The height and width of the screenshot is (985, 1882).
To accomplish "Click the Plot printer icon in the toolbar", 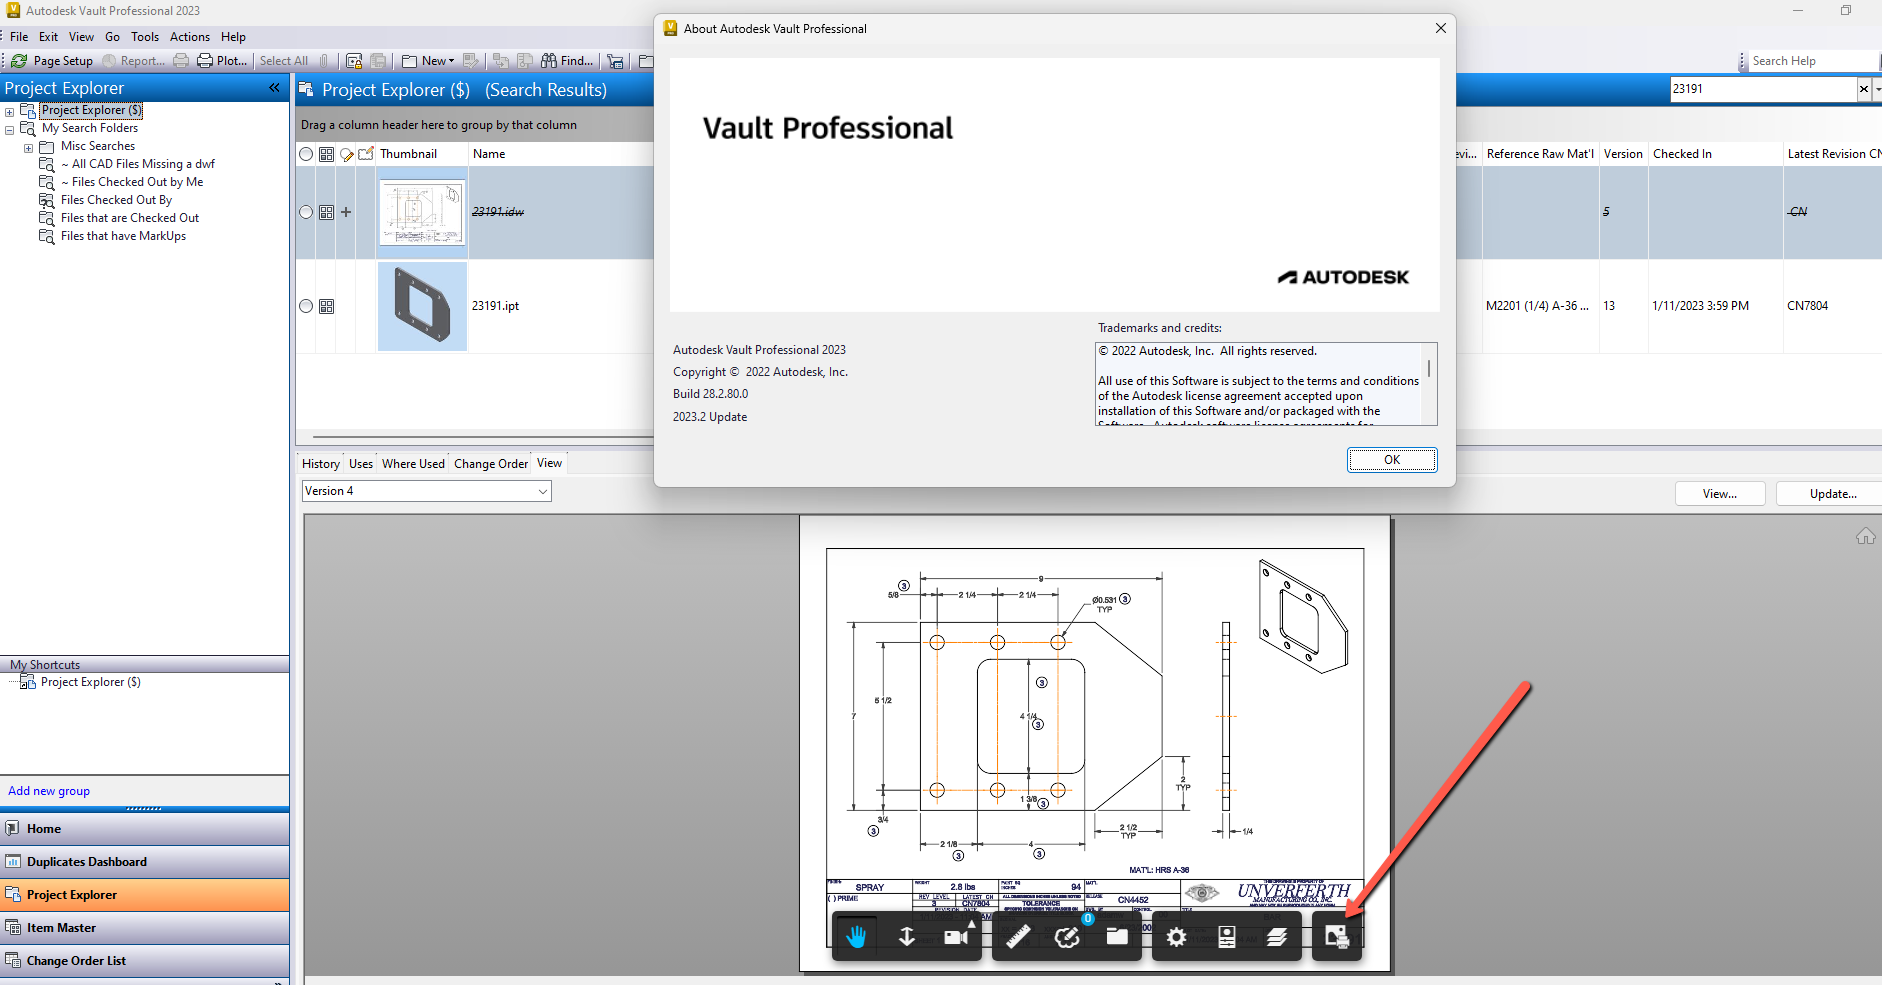I will tap(204, 60).
